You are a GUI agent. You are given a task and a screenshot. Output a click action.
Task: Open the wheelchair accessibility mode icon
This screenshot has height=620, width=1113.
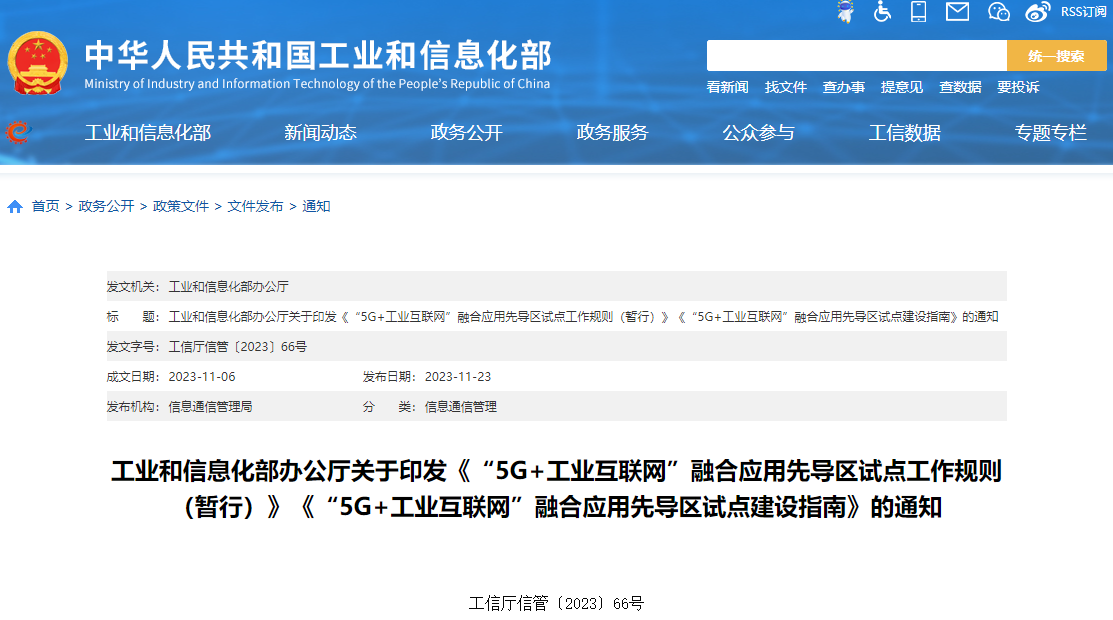click(882, 11)
